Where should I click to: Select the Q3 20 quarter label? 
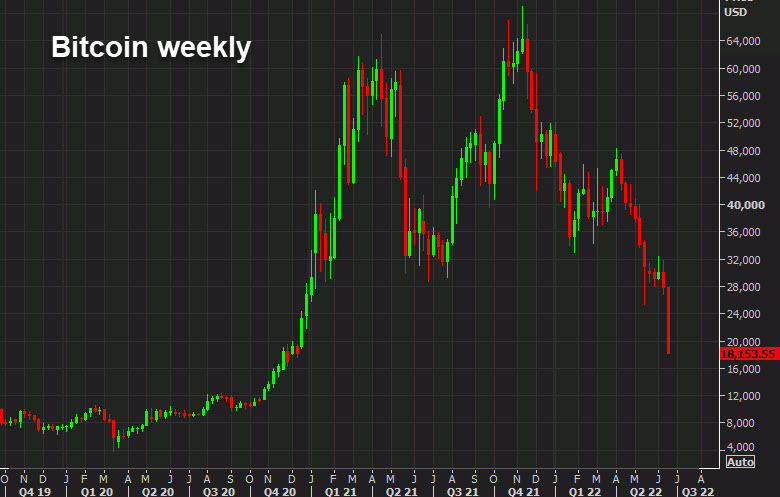pos(219,492)
